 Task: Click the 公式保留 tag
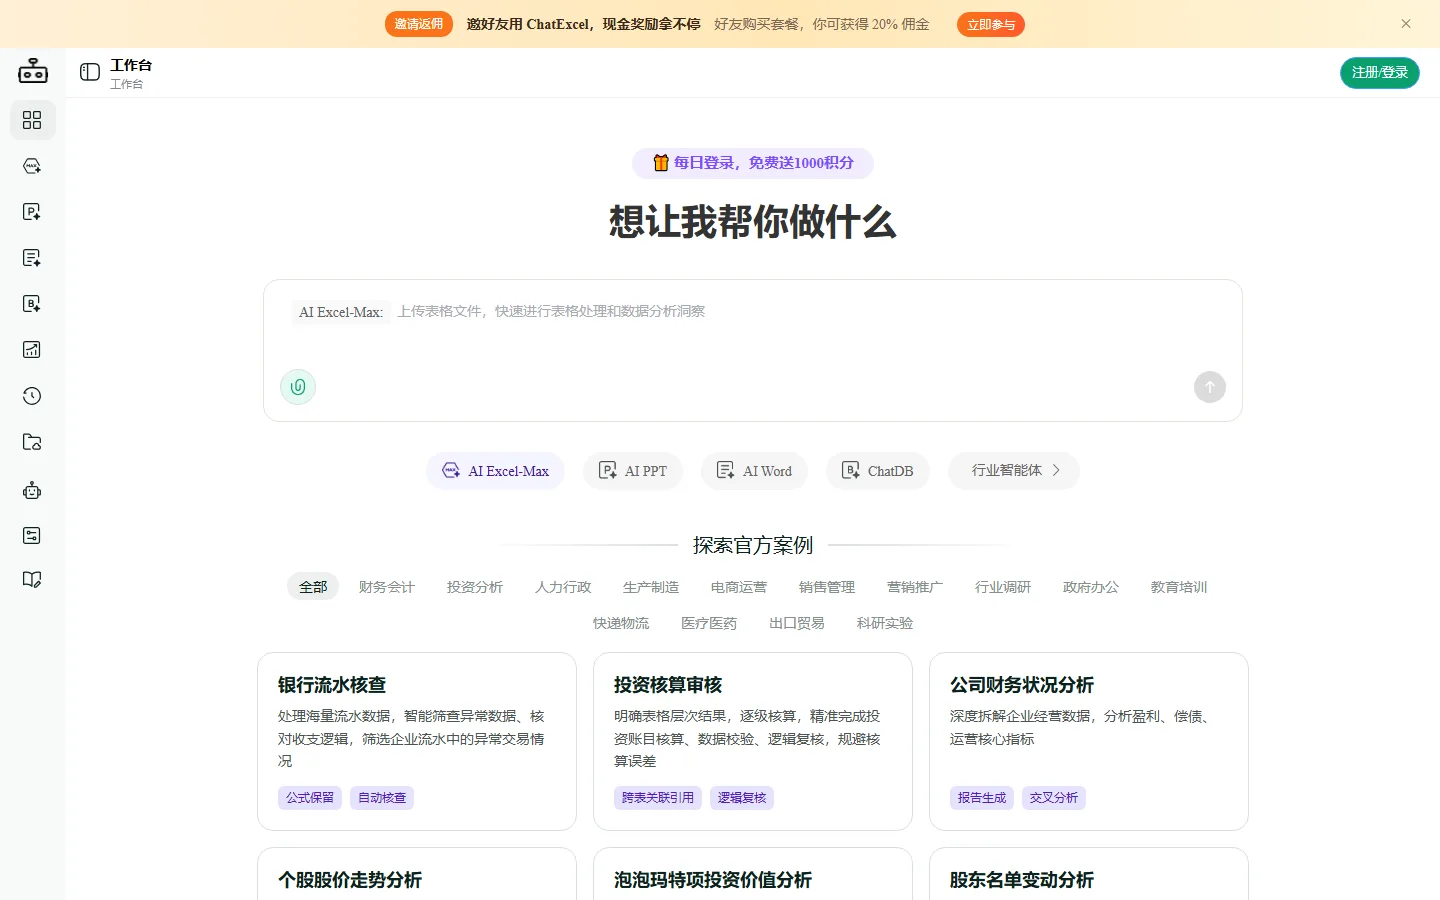click(x=310, y=798)
